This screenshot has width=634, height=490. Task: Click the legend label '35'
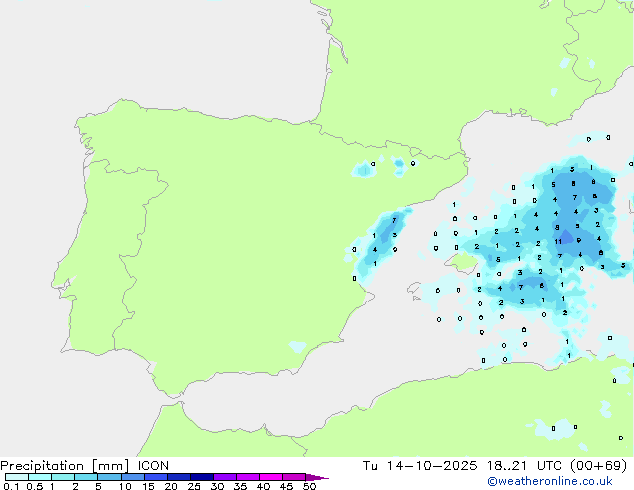pos(240,486)
